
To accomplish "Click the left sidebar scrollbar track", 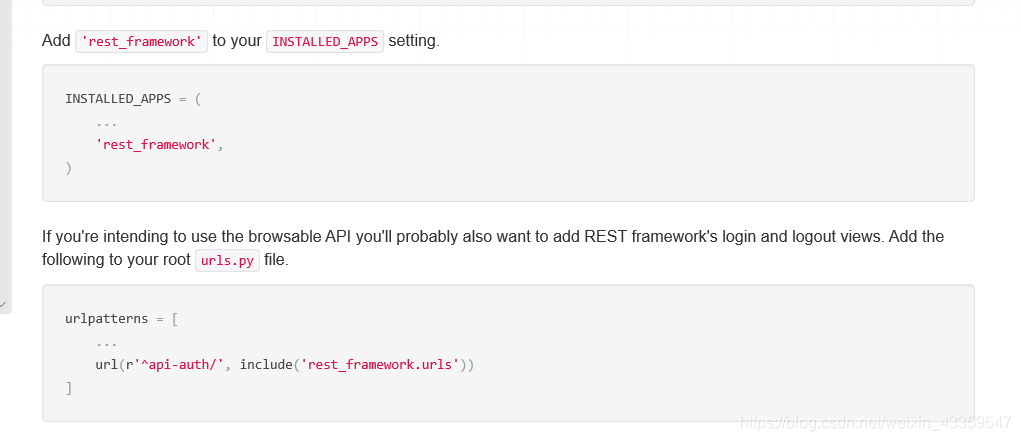I will [x=5, y=150].
